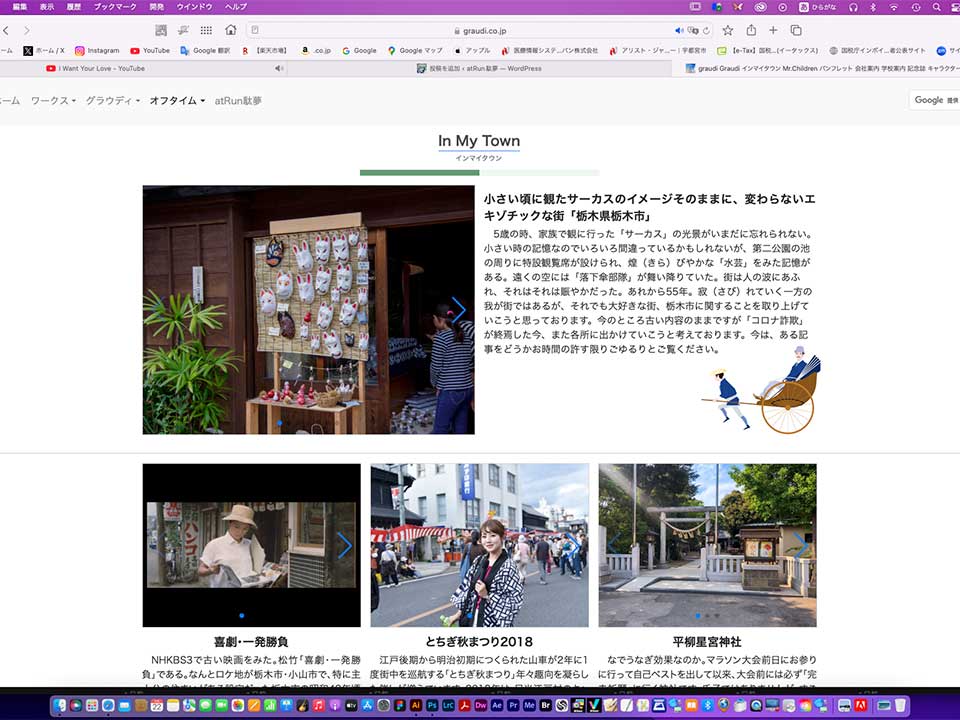Image resolution: width=960 pixels, height=720 pixels.
Task: Switch to the WordPress atRun駄夢 tab
Action: (480, 68)
